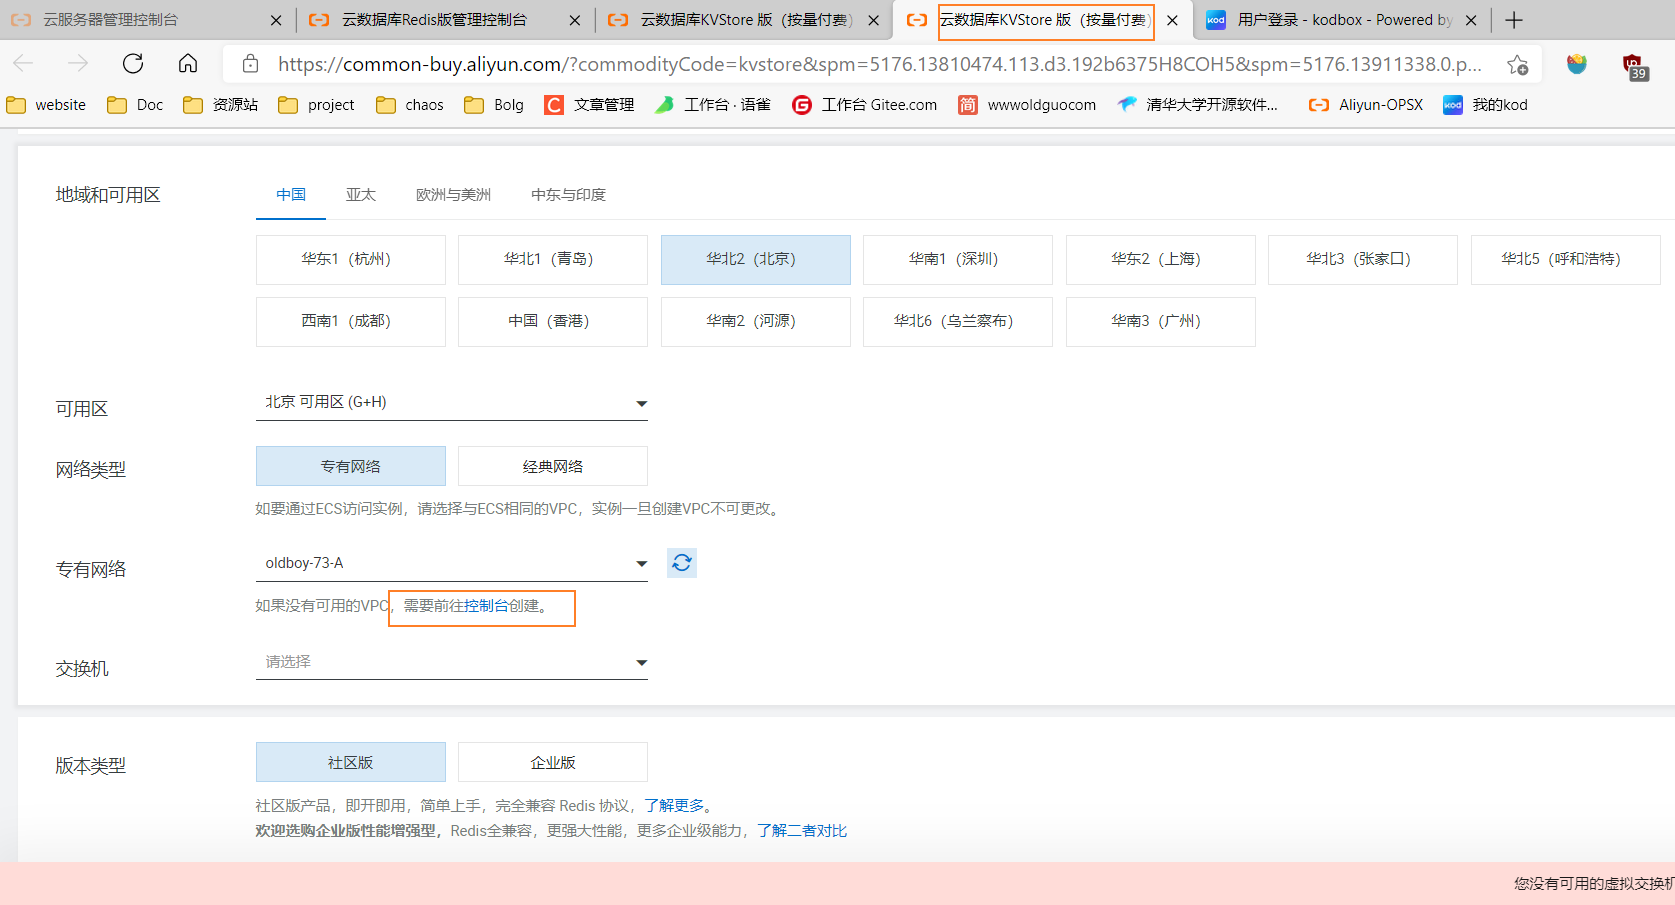
Task: Open the 文章管理 bookmark
Action: point(589,105)
